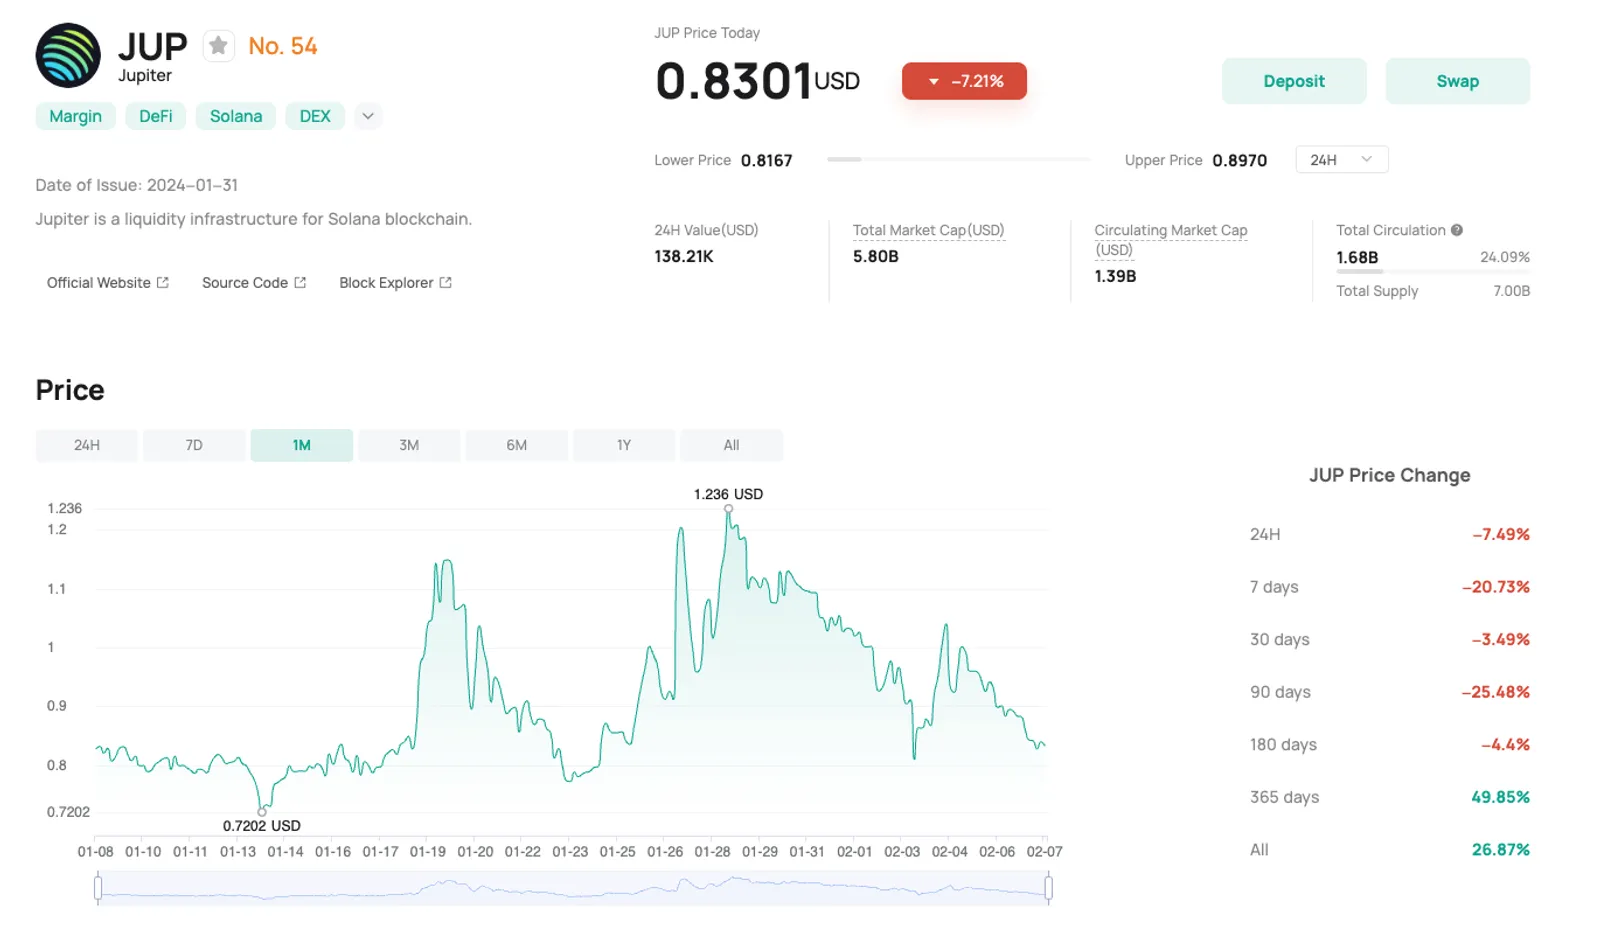Expand more tags chevron next to DEX

pyautogui.click(x=368, y=116)
